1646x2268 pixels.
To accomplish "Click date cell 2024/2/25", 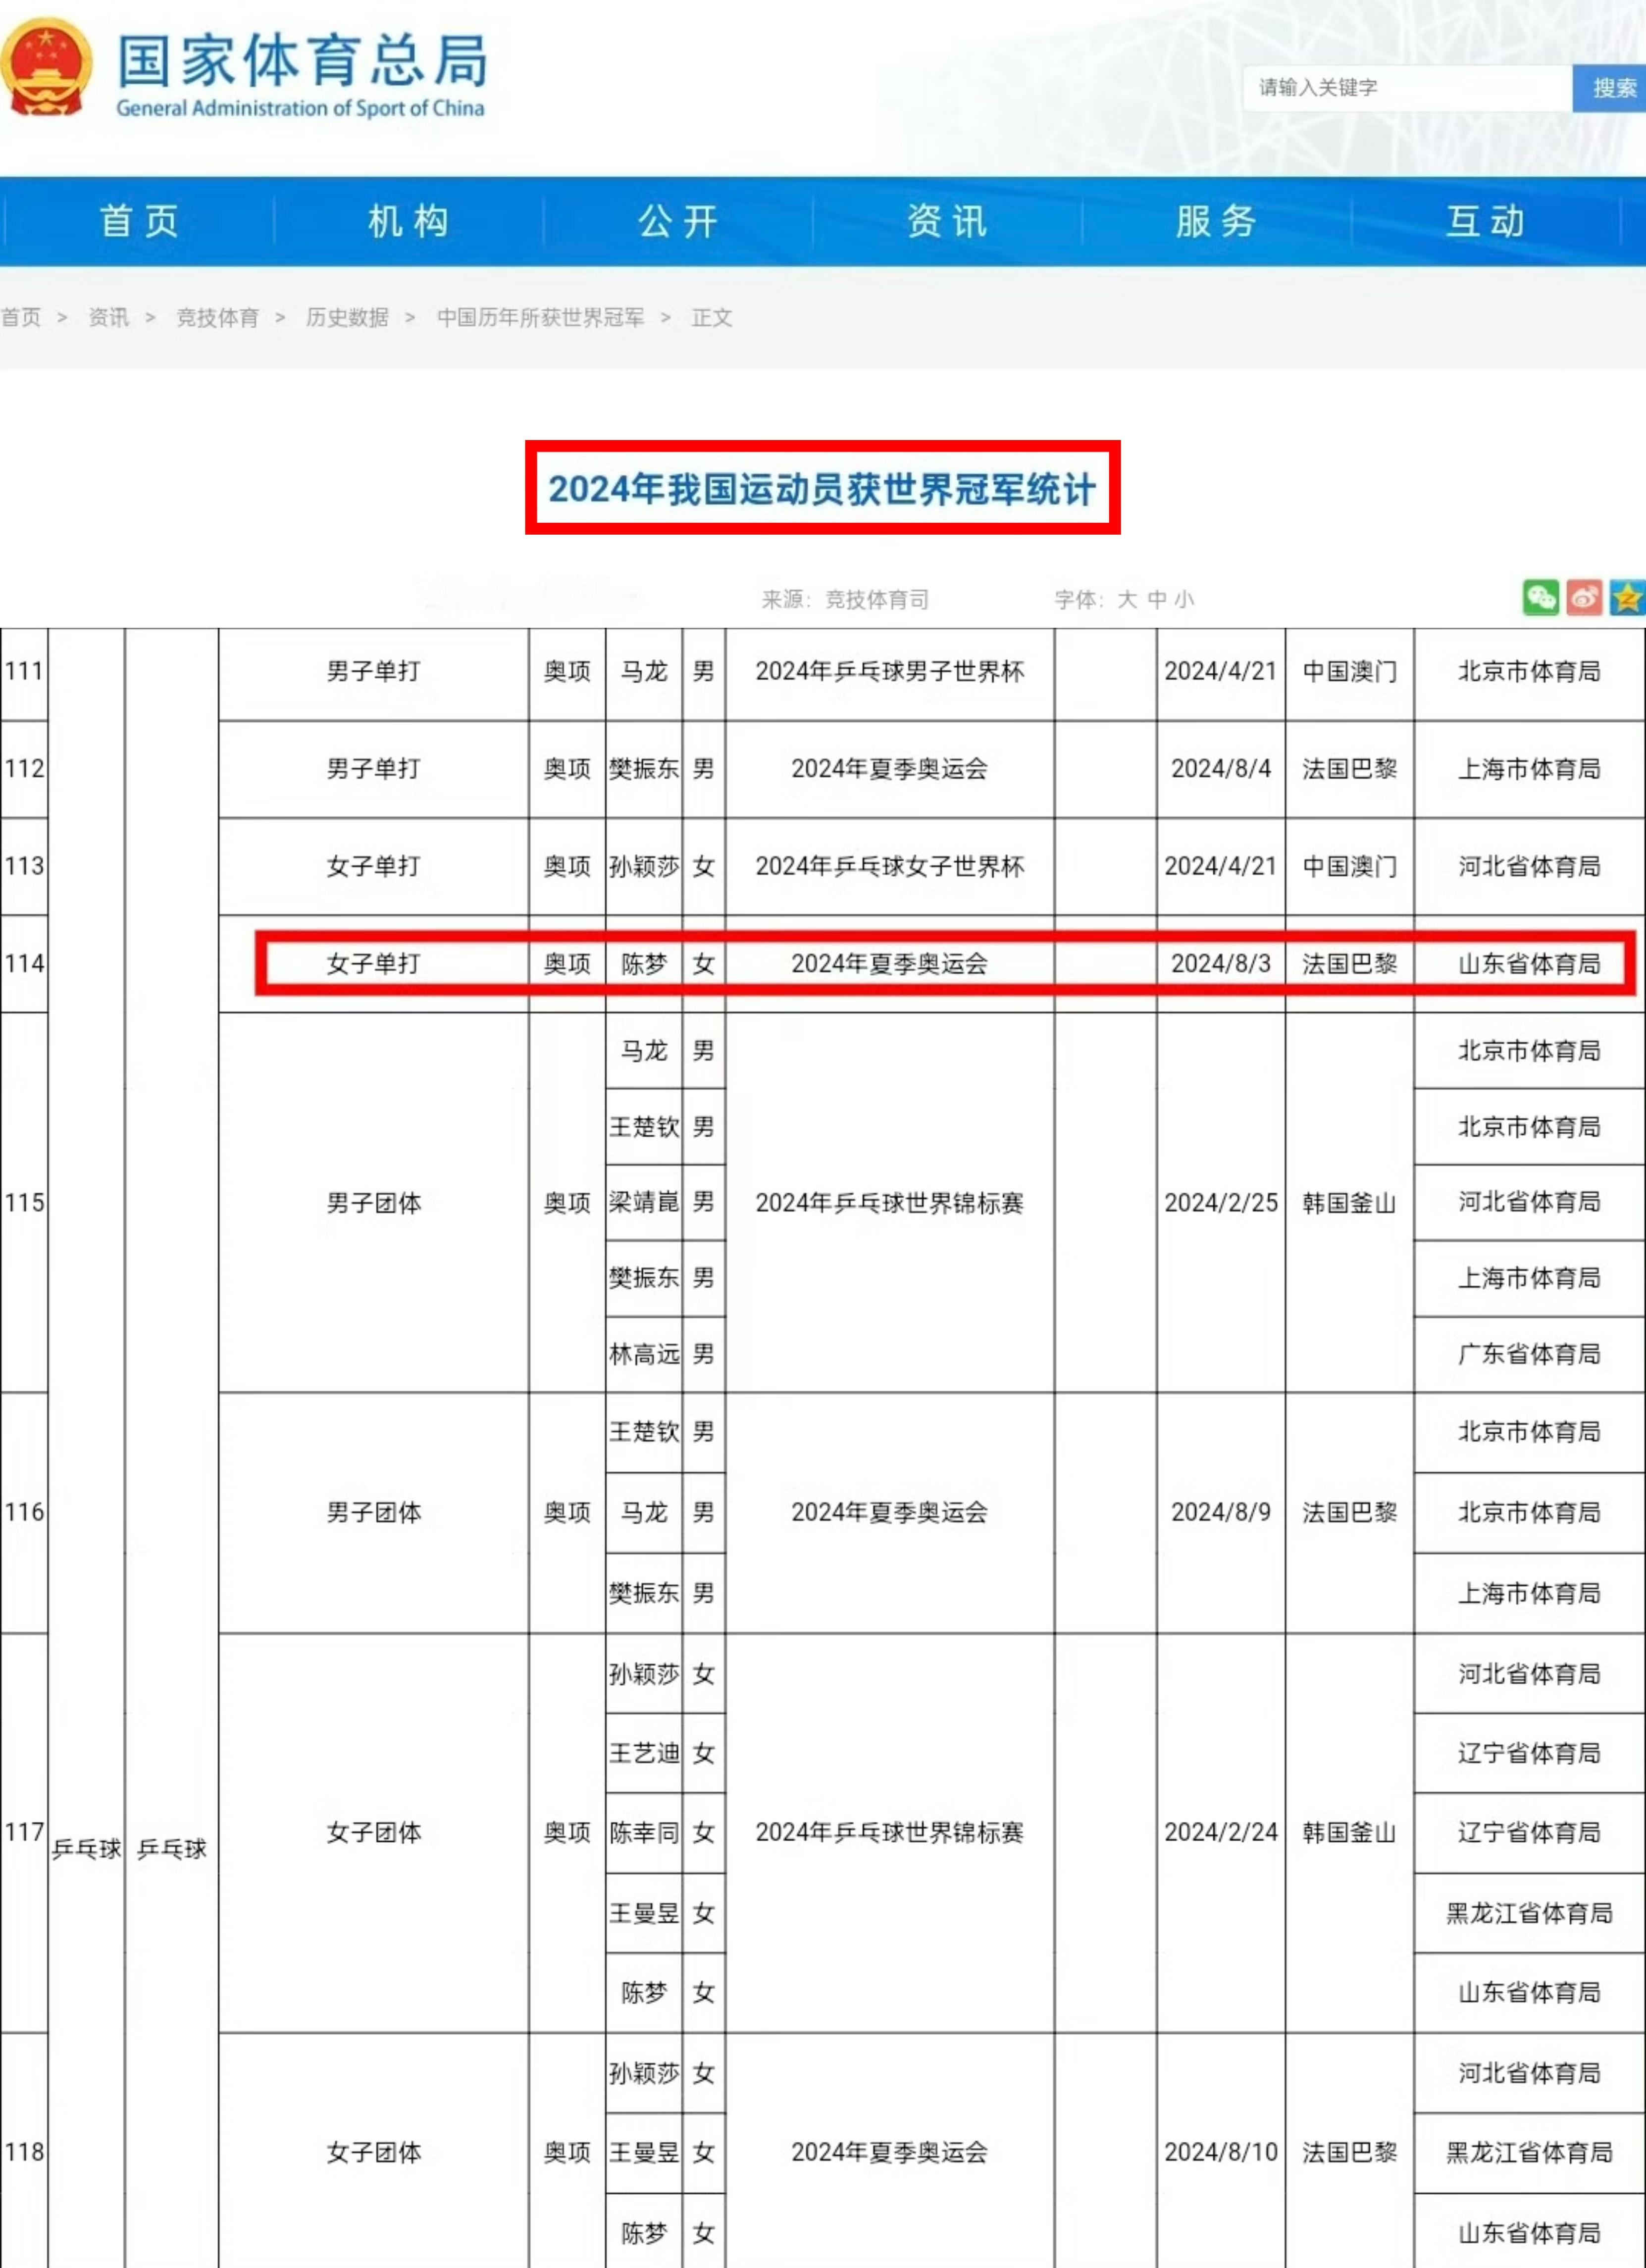I will click(x=1221, y=1203).
